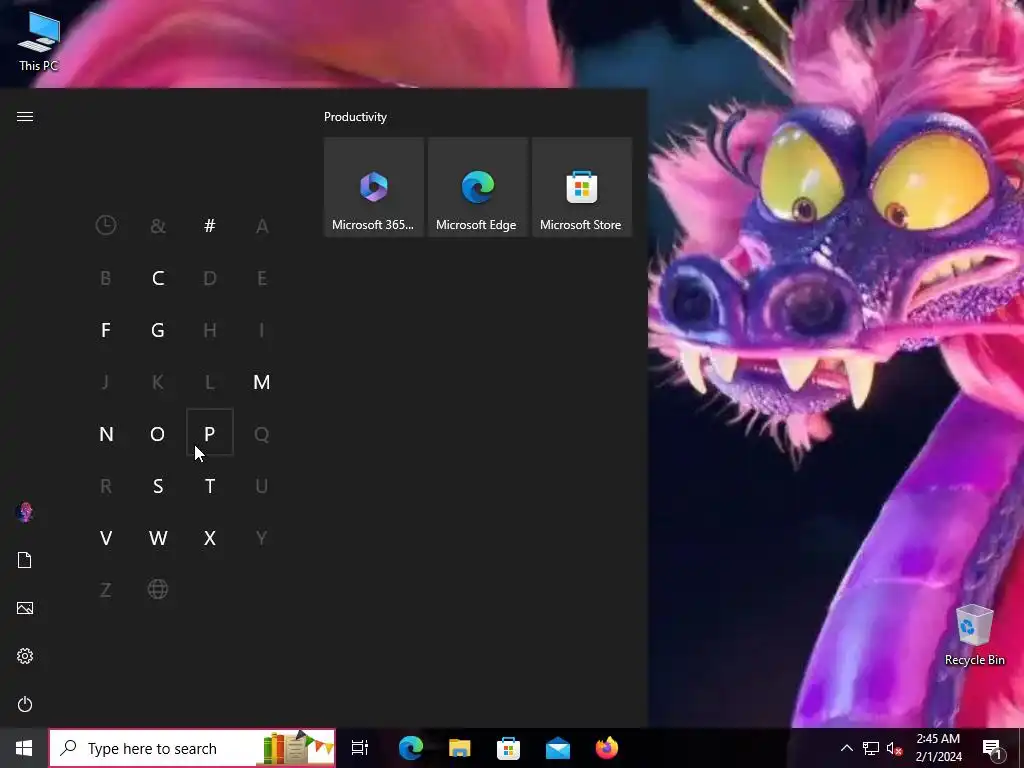
Task: Jump to letter V apps
Action: [x=106, y=538]
